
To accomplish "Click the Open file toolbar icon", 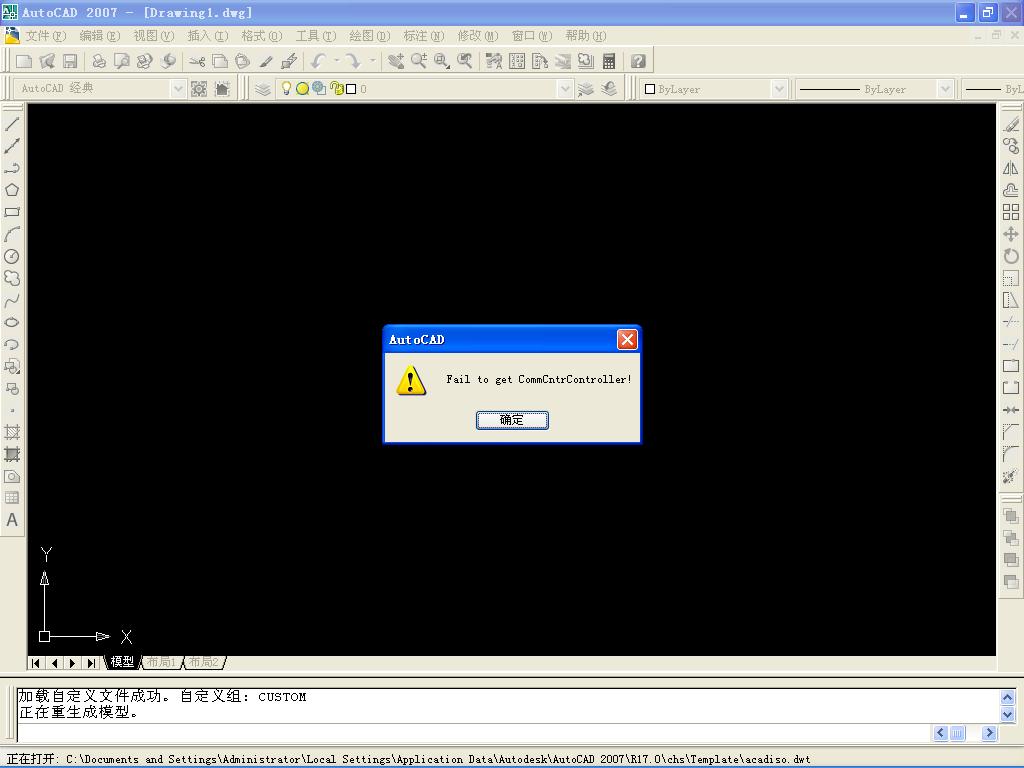I will (47, 61).
